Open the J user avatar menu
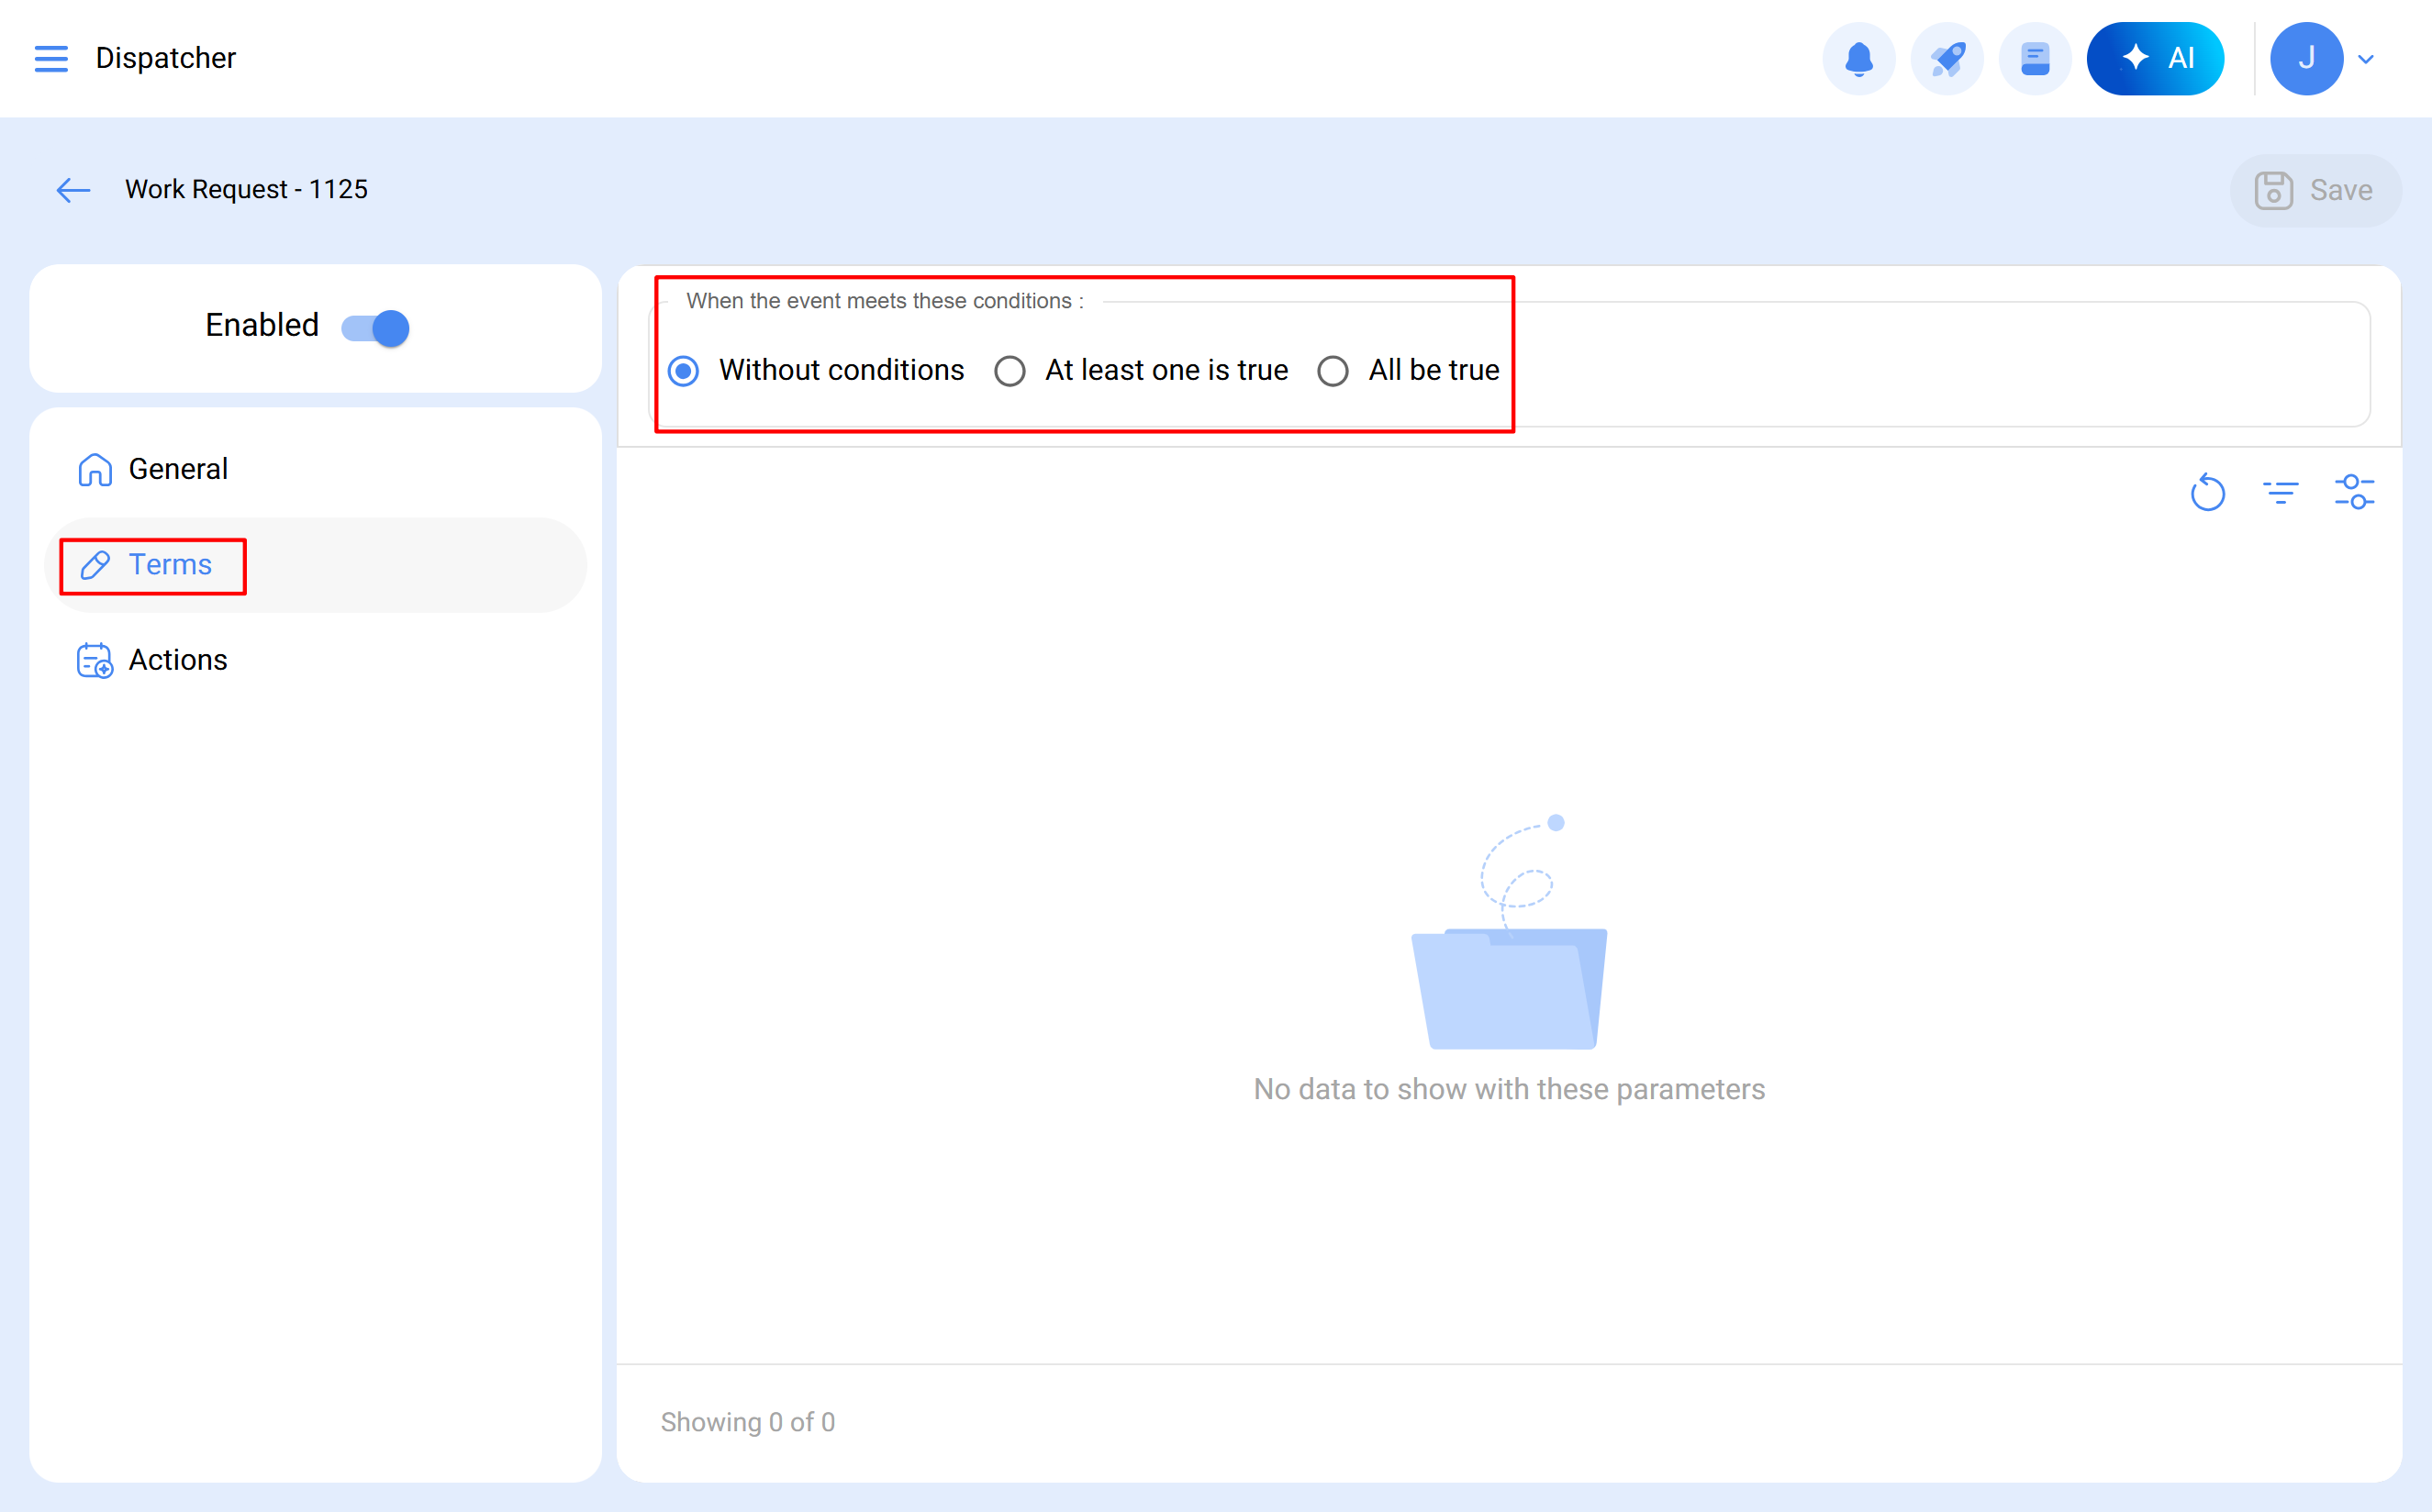This screenshot has height=1512, width=2432. point(2306,58)
